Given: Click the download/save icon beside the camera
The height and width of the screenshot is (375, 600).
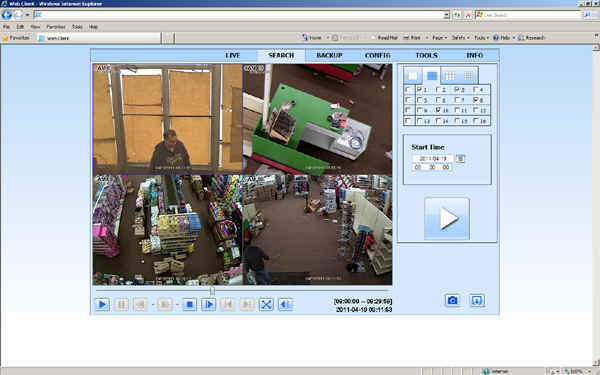Looking at the screenshot, I should tap(477, 300).
